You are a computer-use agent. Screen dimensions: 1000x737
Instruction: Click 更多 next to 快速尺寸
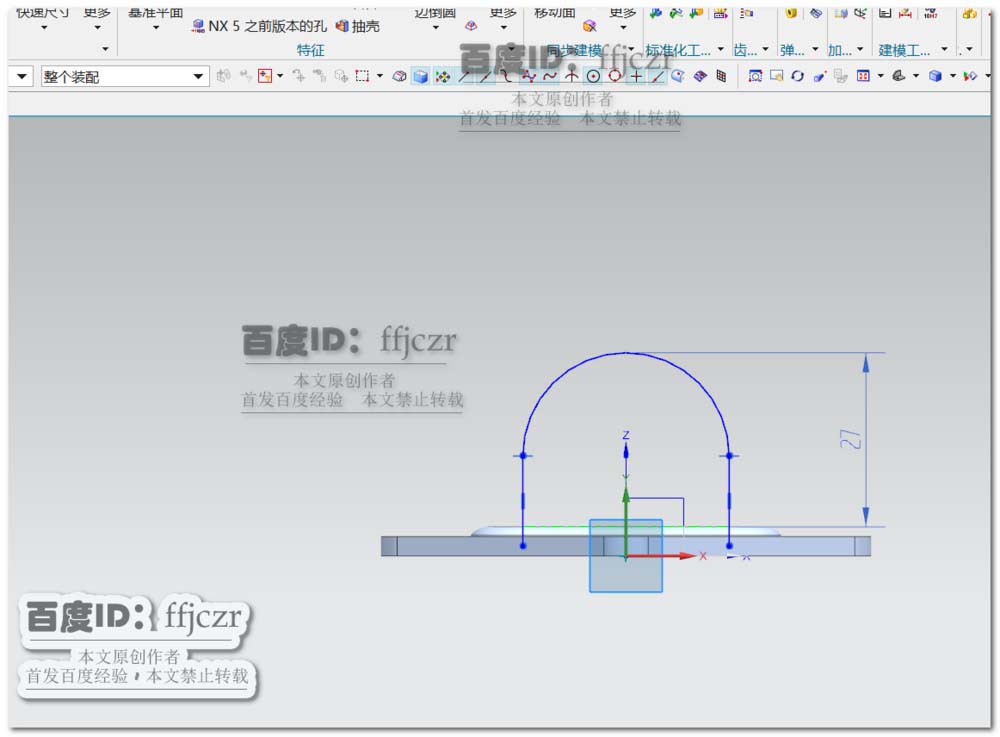tap(97, 13)
